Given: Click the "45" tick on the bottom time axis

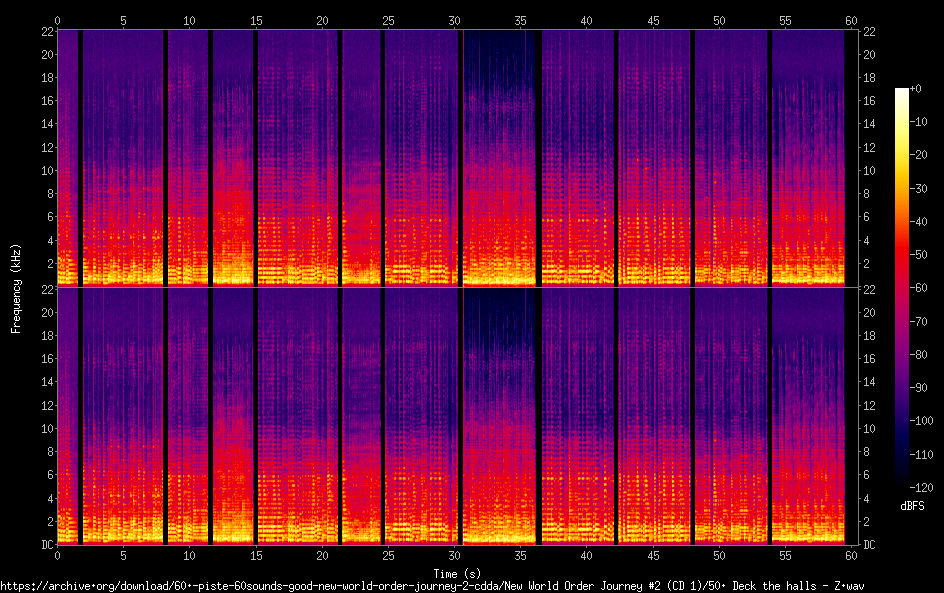Looking at the screenshot, I should (x=653, y=556).
